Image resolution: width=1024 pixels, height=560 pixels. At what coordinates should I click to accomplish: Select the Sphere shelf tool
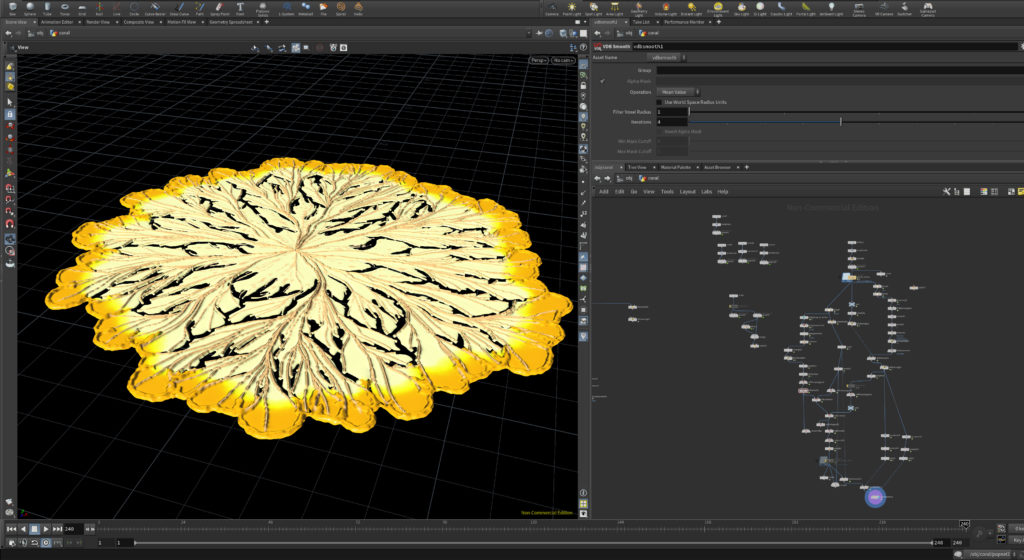point(30,8)
